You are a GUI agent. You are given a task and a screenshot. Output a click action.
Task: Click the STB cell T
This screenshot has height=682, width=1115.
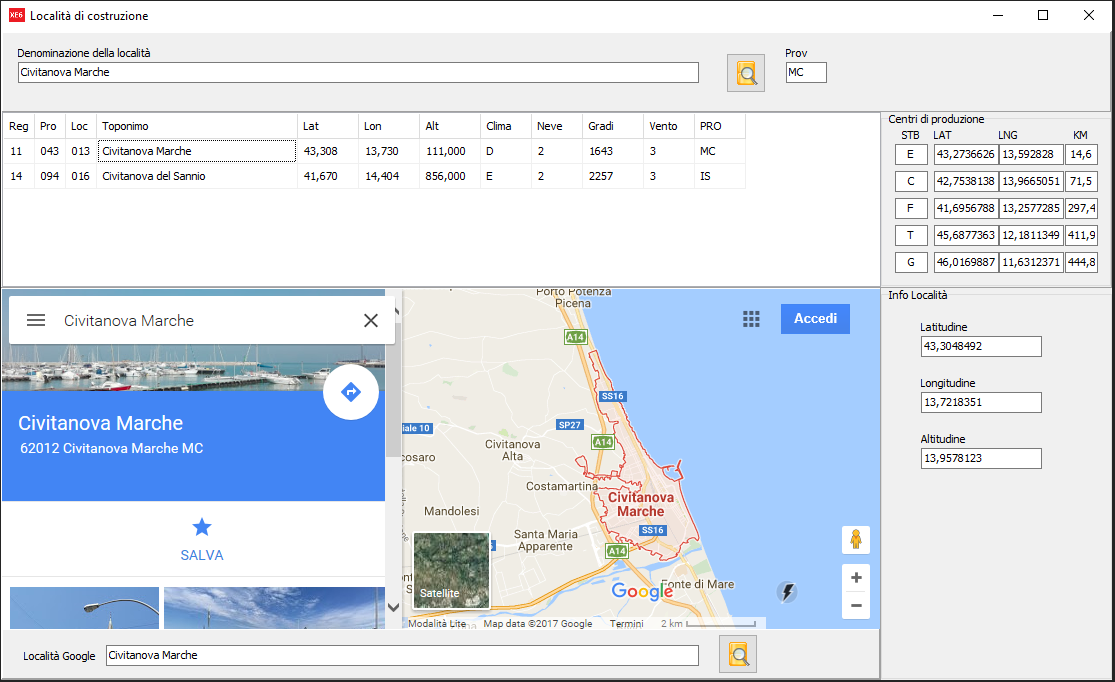pos(910,235)
